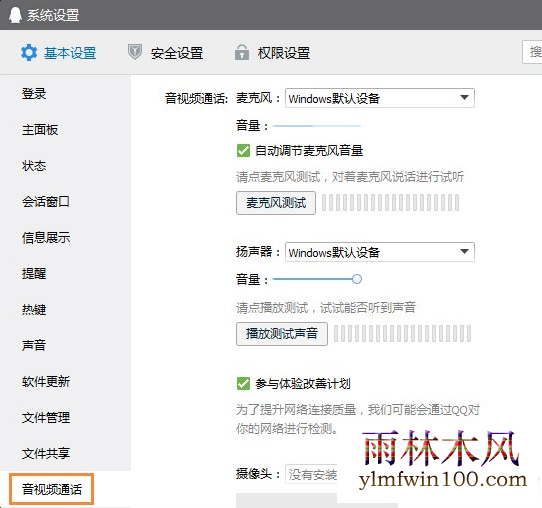Select 热键 in the sidebar

pos(34,309)
